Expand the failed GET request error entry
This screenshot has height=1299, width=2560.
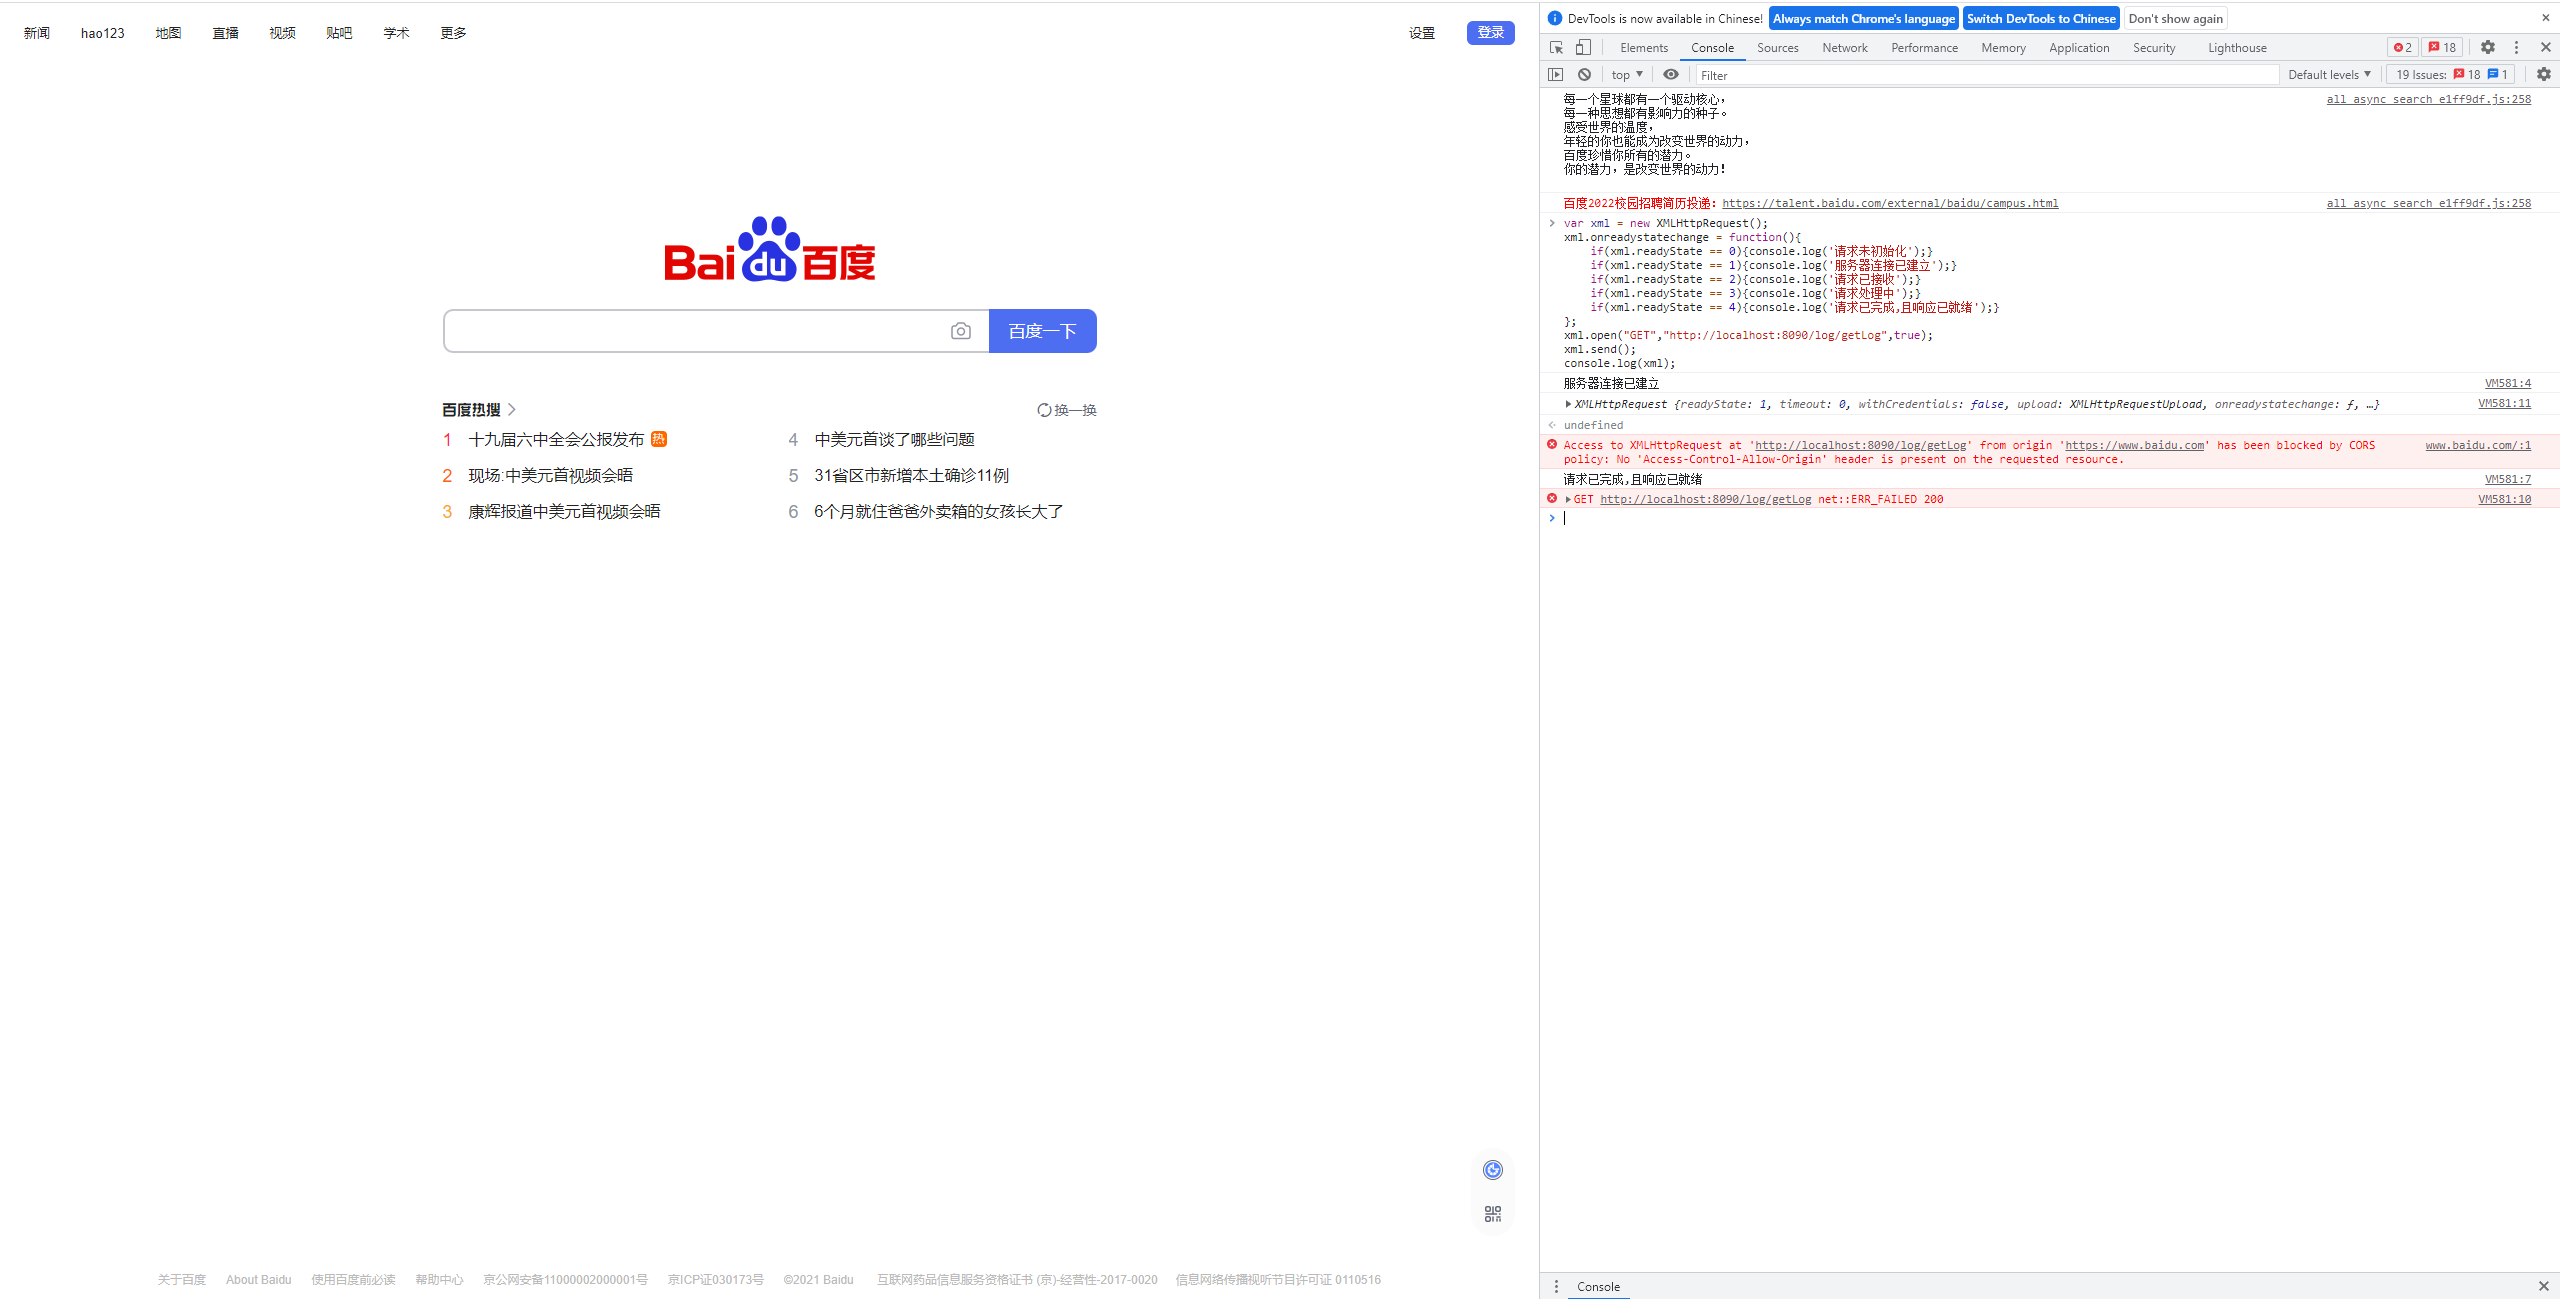(1568, 499)
